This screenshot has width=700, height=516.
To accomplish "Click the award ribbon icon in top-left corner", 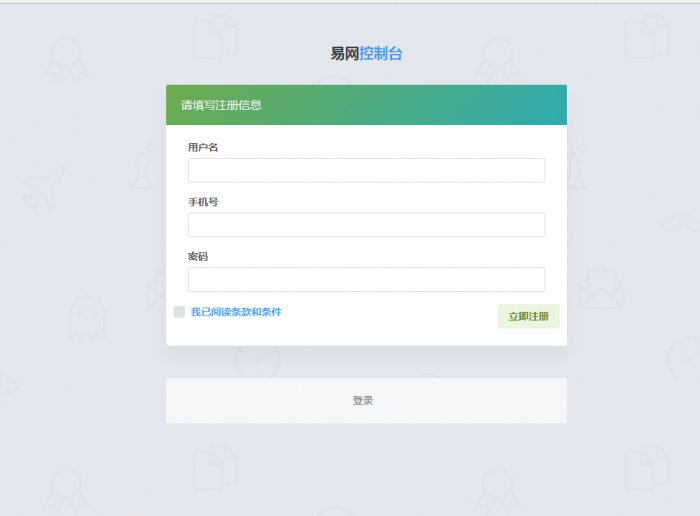I will click(65, 60).
